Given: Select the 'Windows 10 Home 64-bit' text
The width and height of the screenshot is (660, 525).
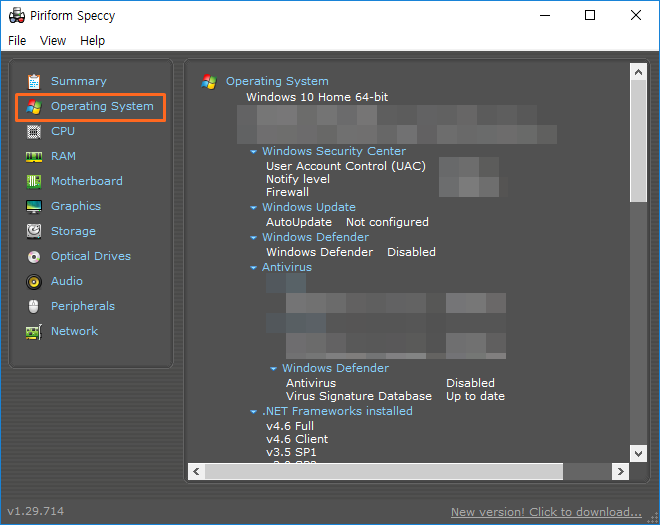Looking at the screenshot, I should [x=317, y=97].
